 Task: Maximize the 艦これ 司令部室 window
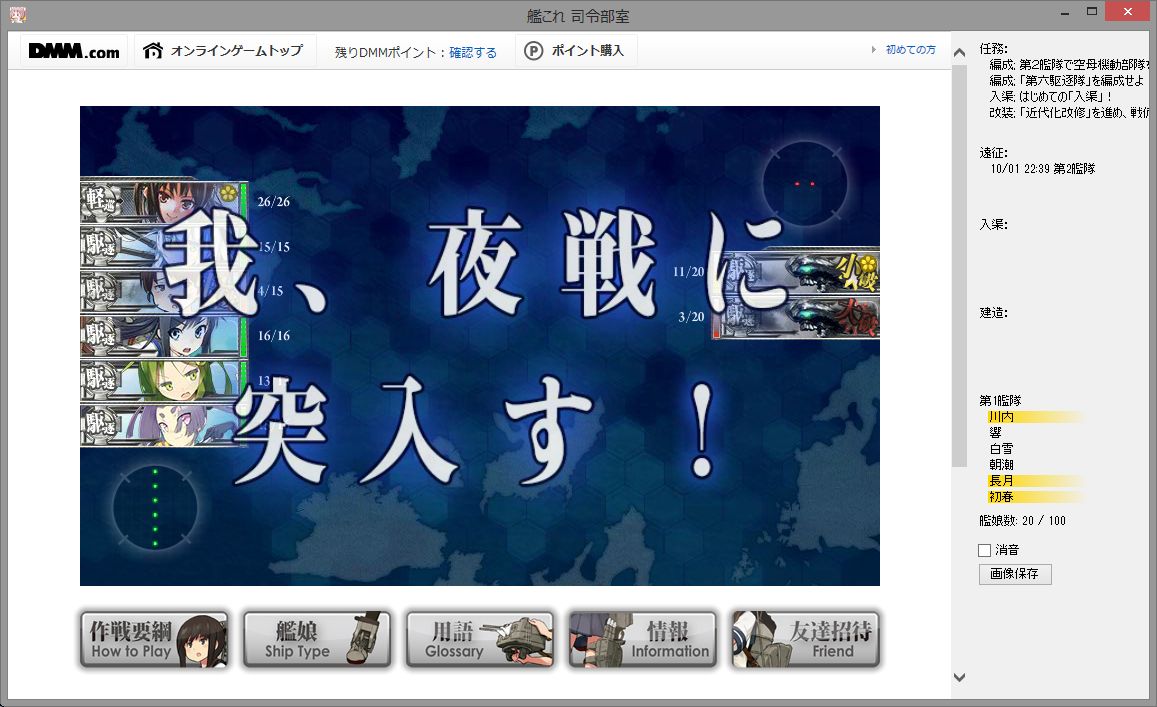coord(1092,11)
